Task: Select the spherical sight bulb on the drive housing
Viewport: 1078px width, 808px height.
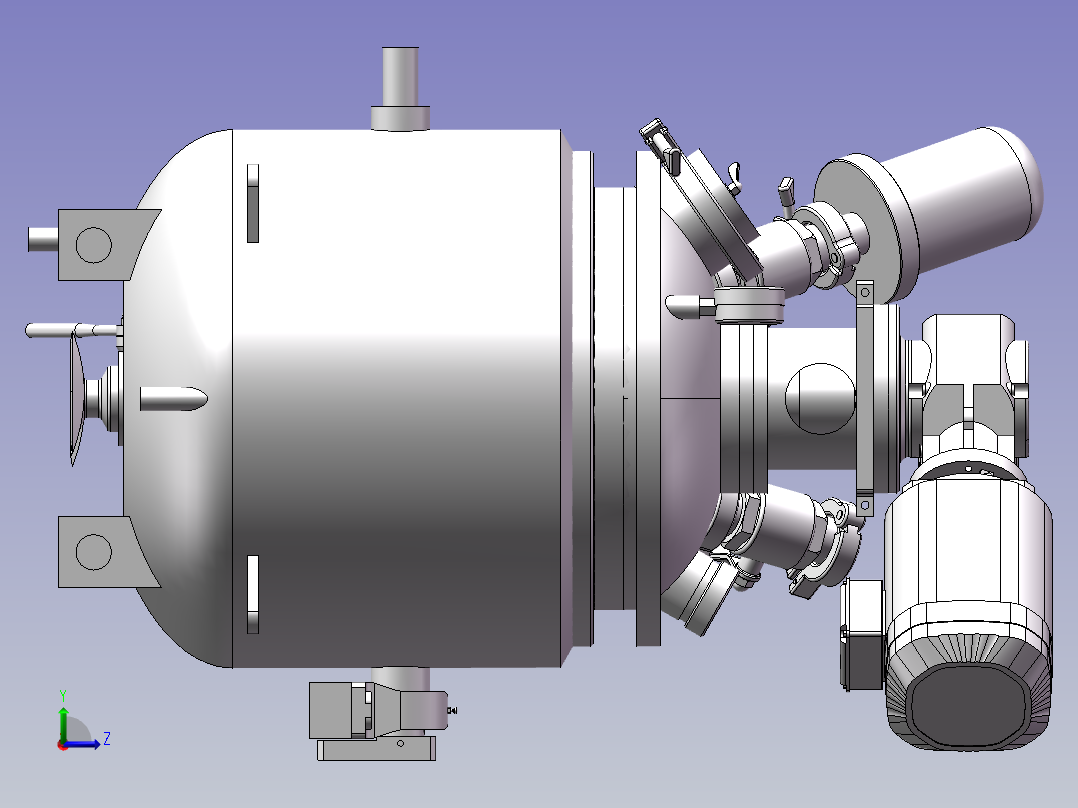Action: click(820, 399)
